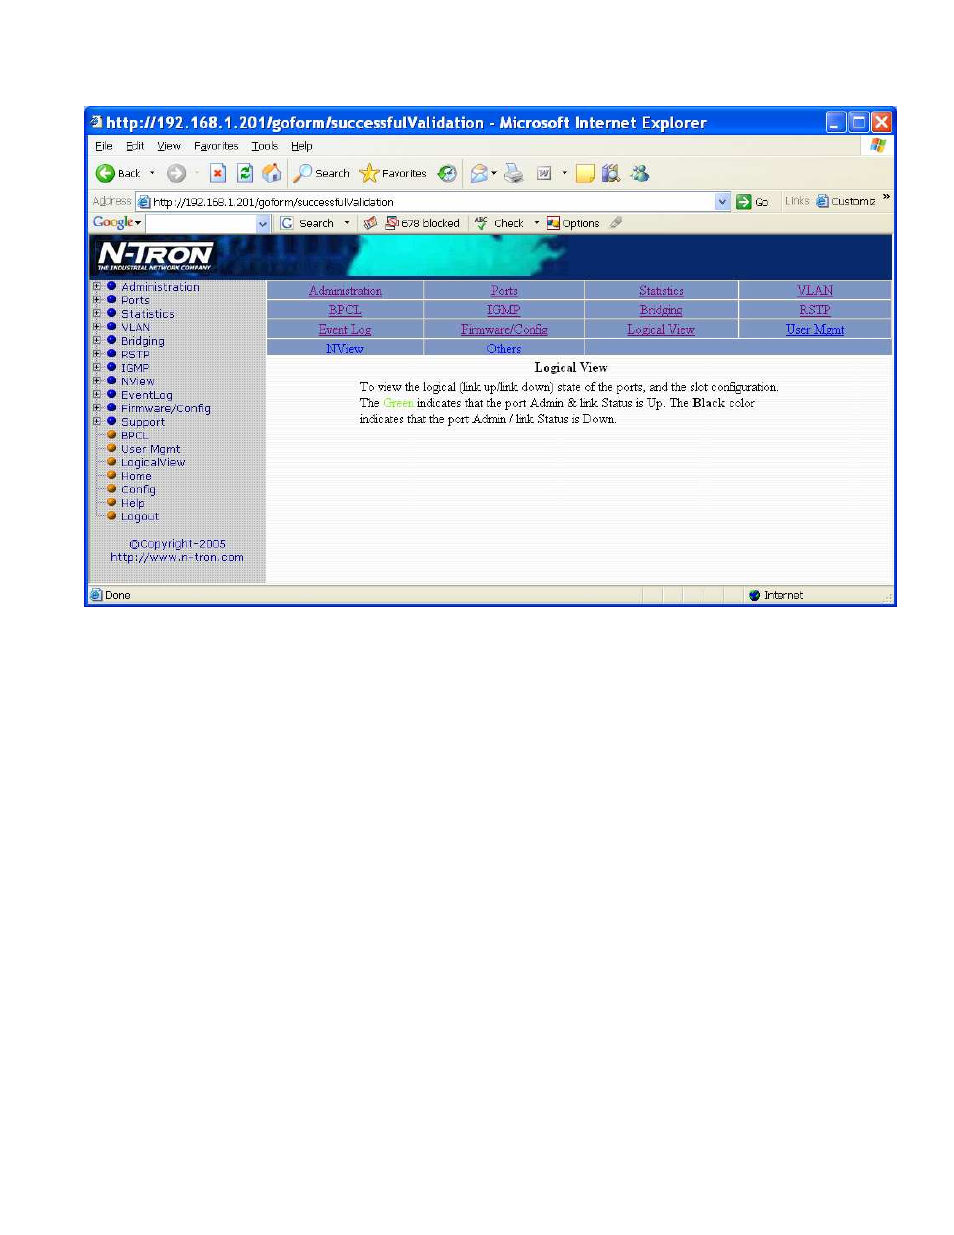Screen dimensions: 954x1235
Task: Open the VLAN link in top table
Action: [815, 291]
